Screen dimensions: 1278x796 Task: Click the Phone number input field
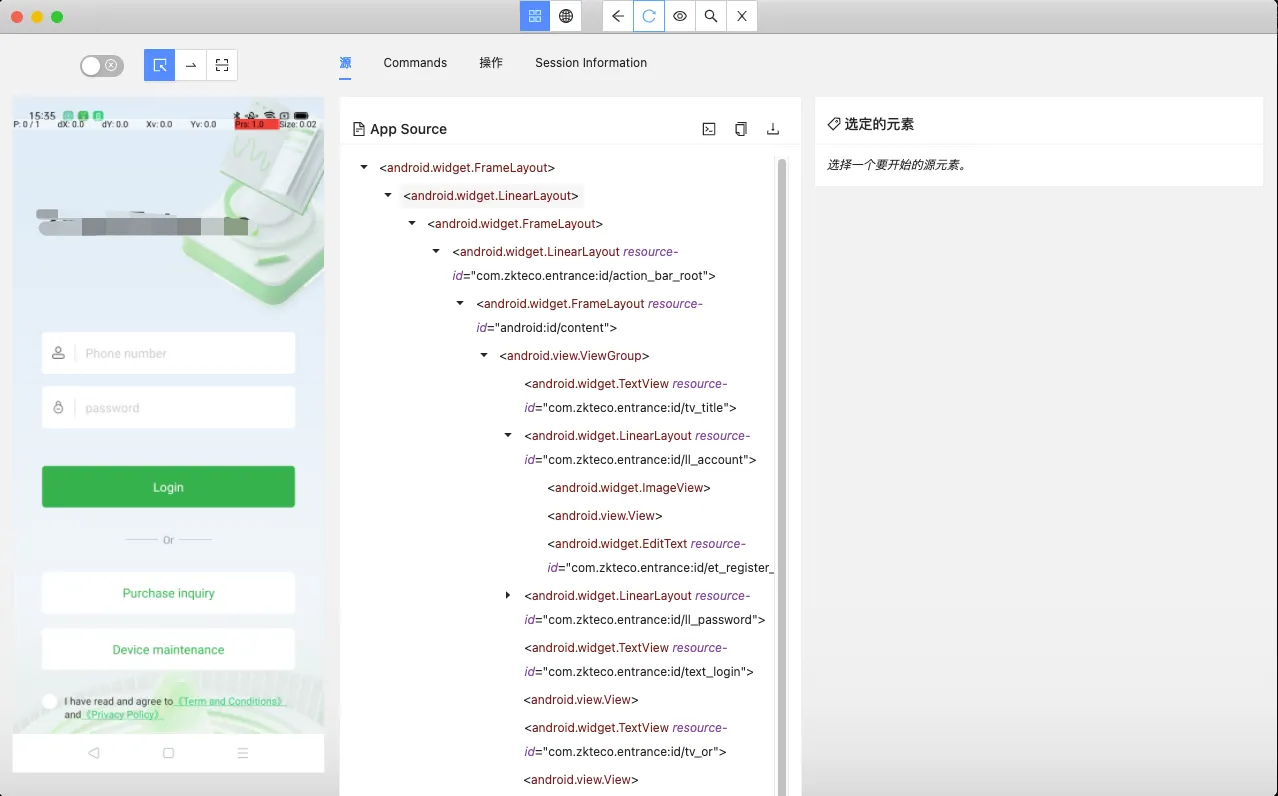coord(185,353)
